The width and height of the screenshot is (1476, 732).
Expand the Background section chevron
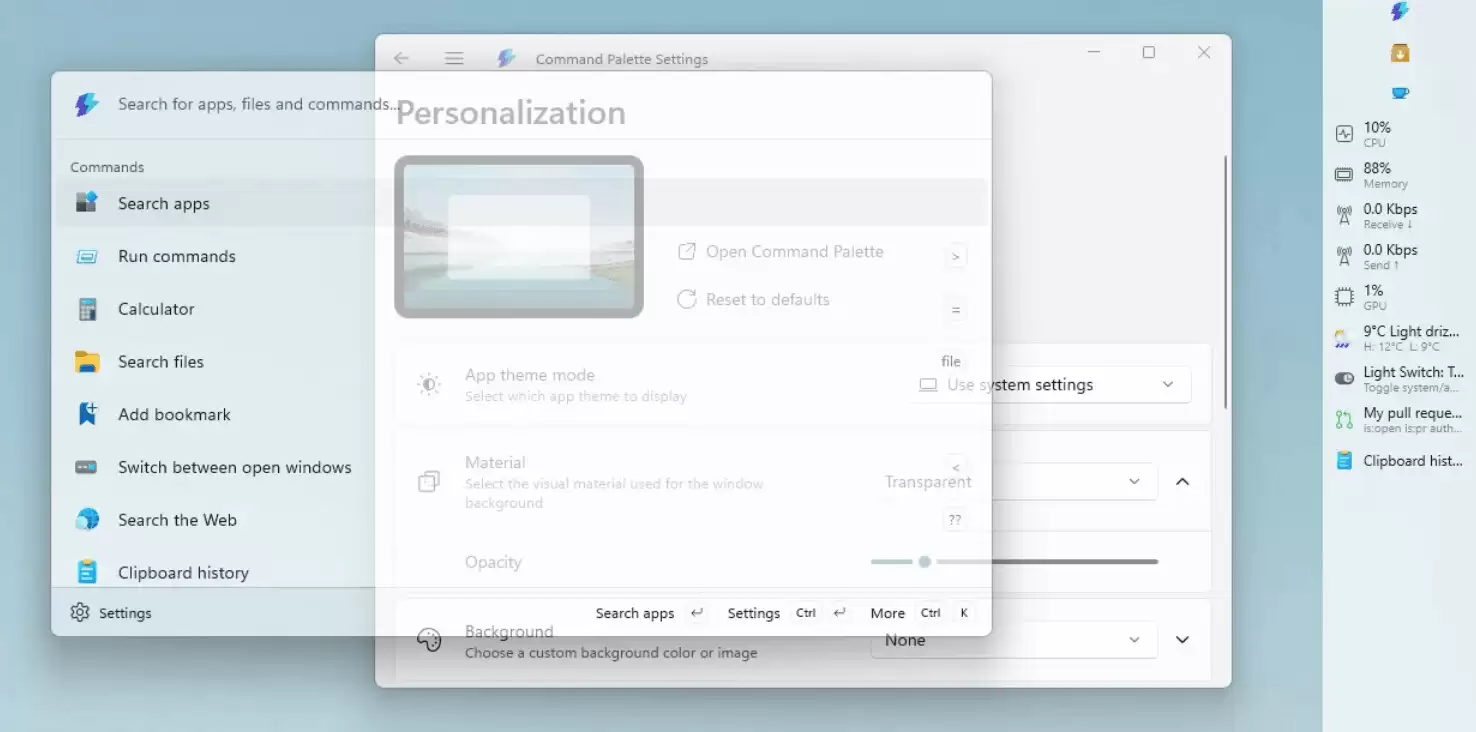[1182, 640]
